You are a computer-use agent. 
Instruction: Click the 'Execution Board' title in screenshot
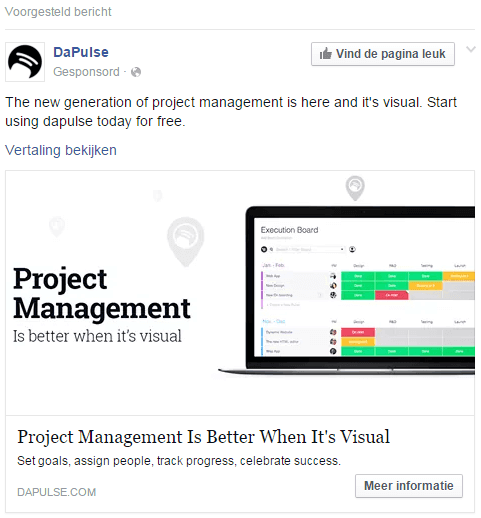click(289, 230)
